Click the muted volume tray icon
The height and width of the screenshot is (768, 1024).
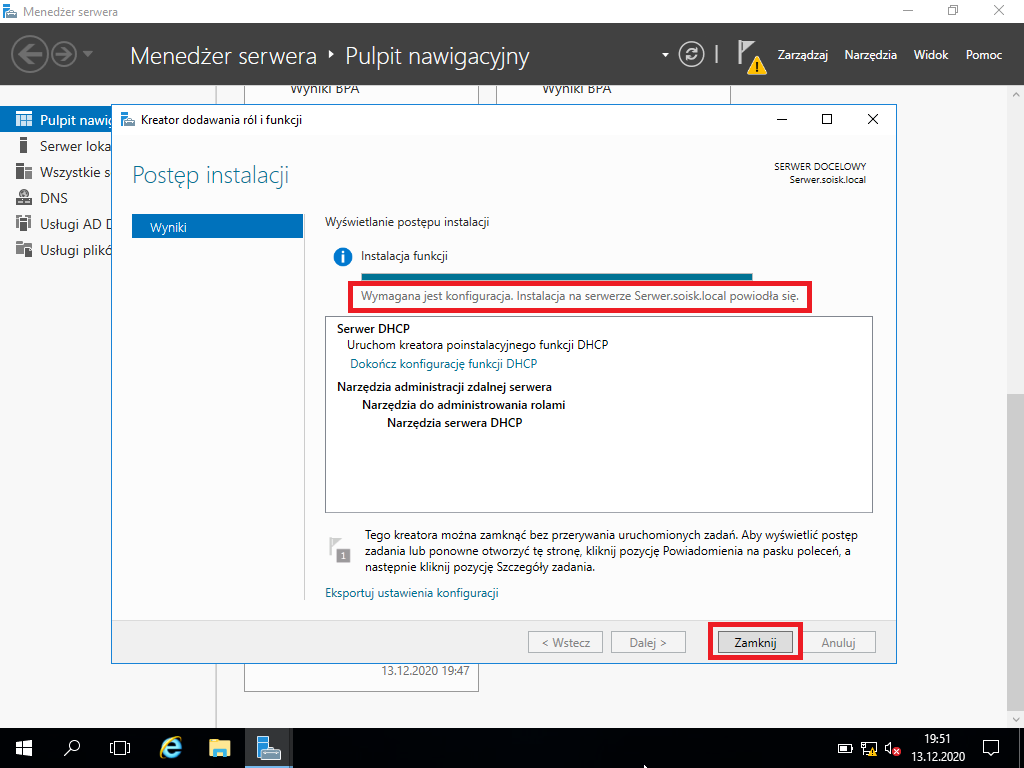892,748
